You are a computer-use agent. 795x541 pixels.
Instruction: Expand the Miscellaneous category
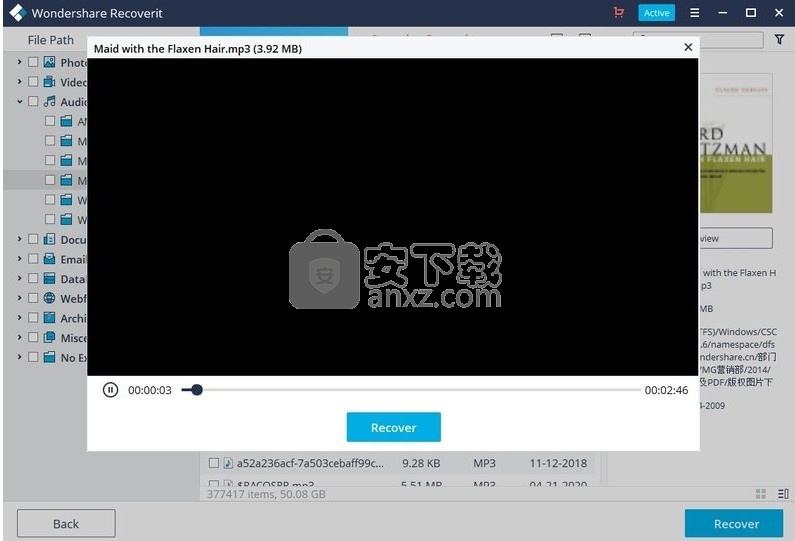tap(19, 337)
